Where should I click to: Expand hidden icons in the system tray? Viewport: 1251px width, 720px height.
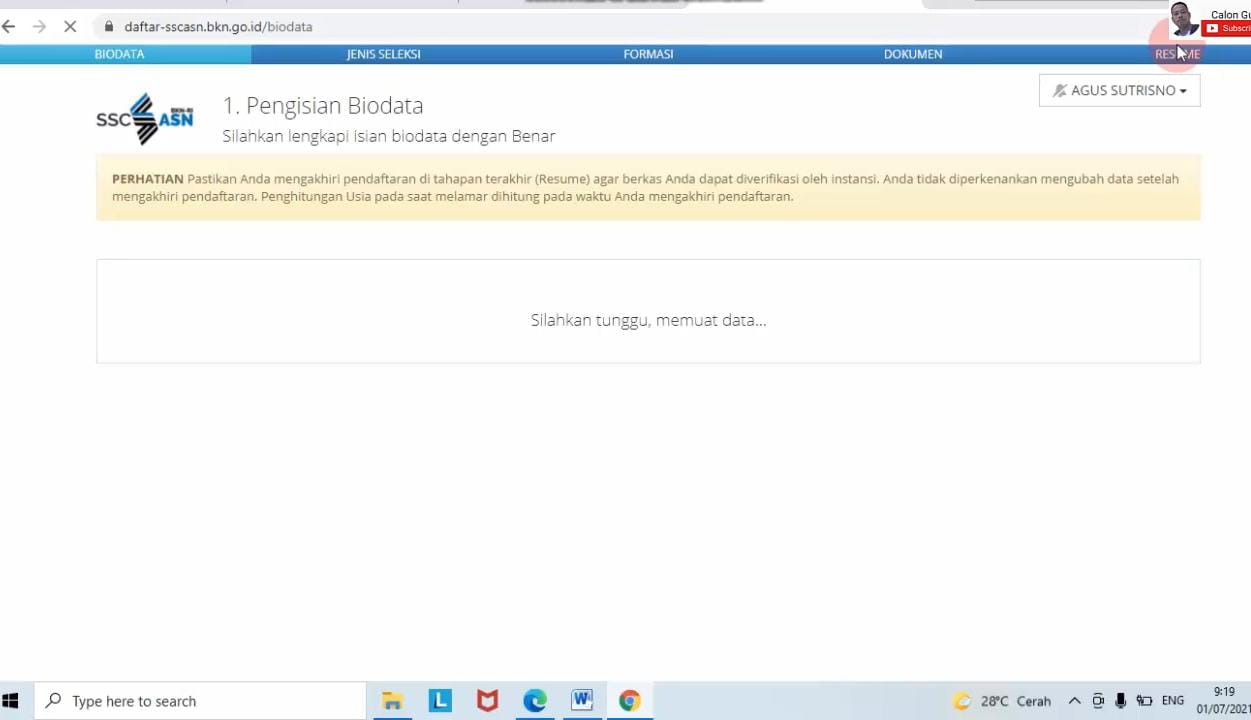click(1074, 701)
